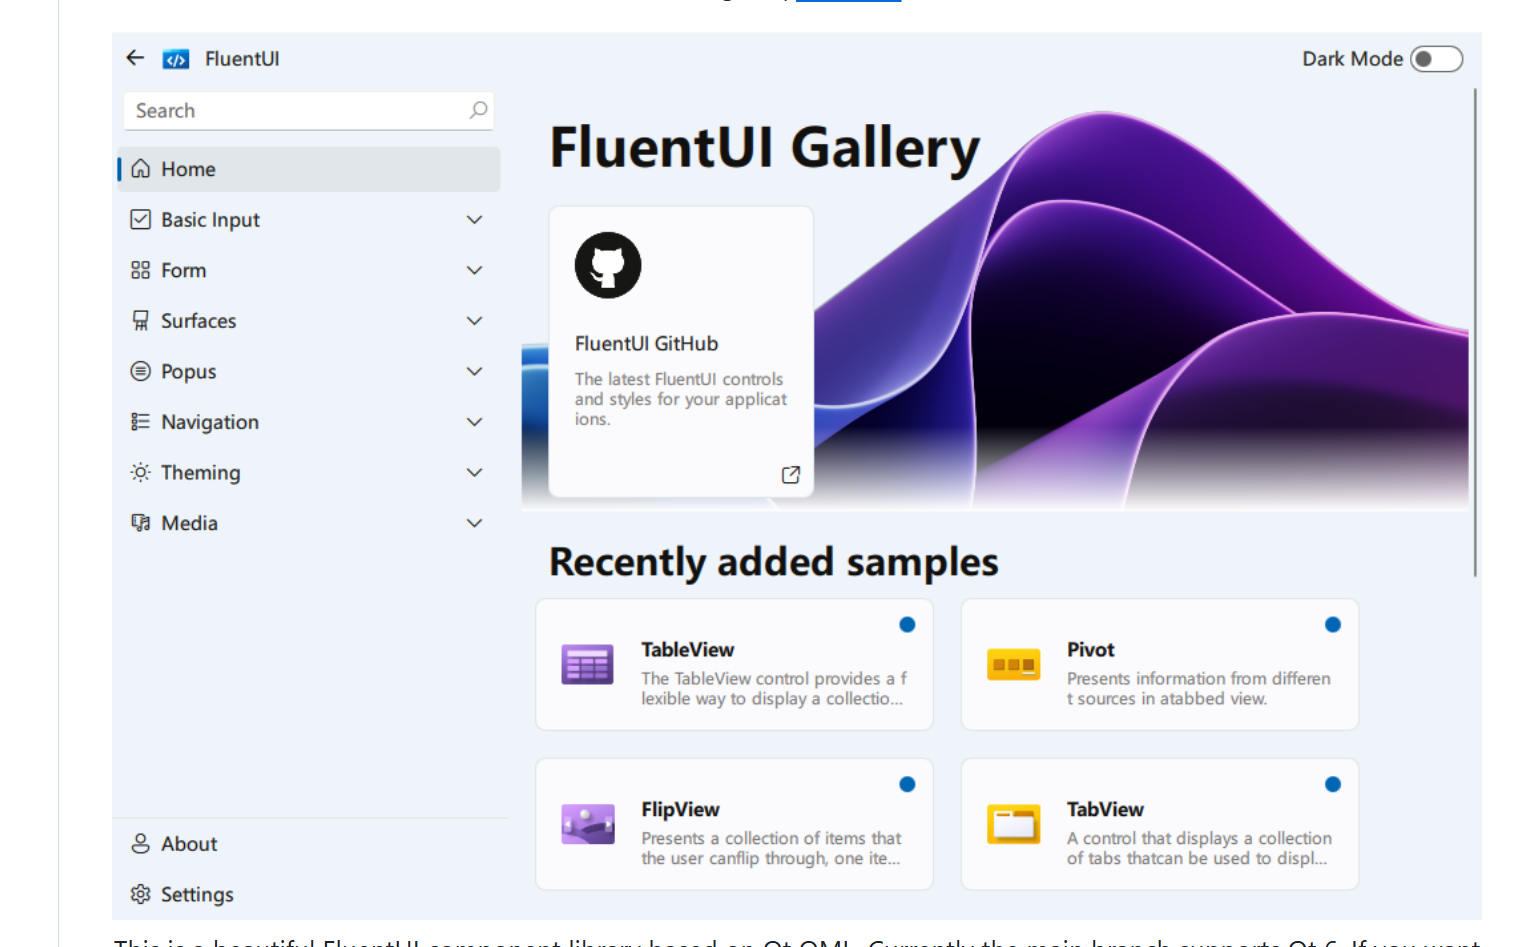Click the GitHub octocat logo
Screen dimensions: 1535x947
(x=608, y=265)
